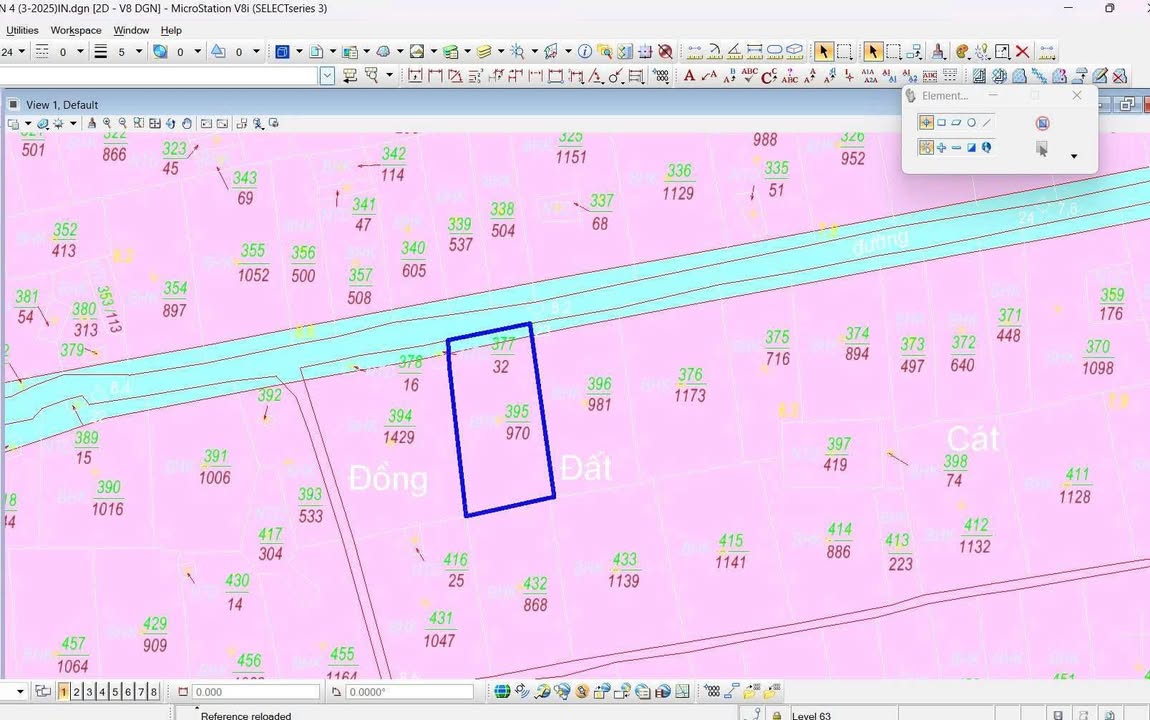Screen dimensions: 1150x720
Task: Click the Delete Element red X icon
Action: 1022,52
